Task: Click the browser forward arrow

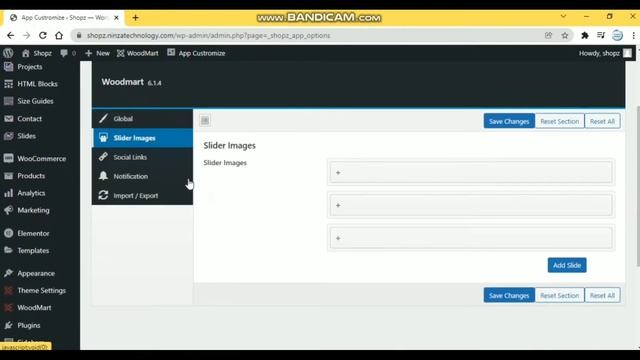Action: (x=27, y=36)
